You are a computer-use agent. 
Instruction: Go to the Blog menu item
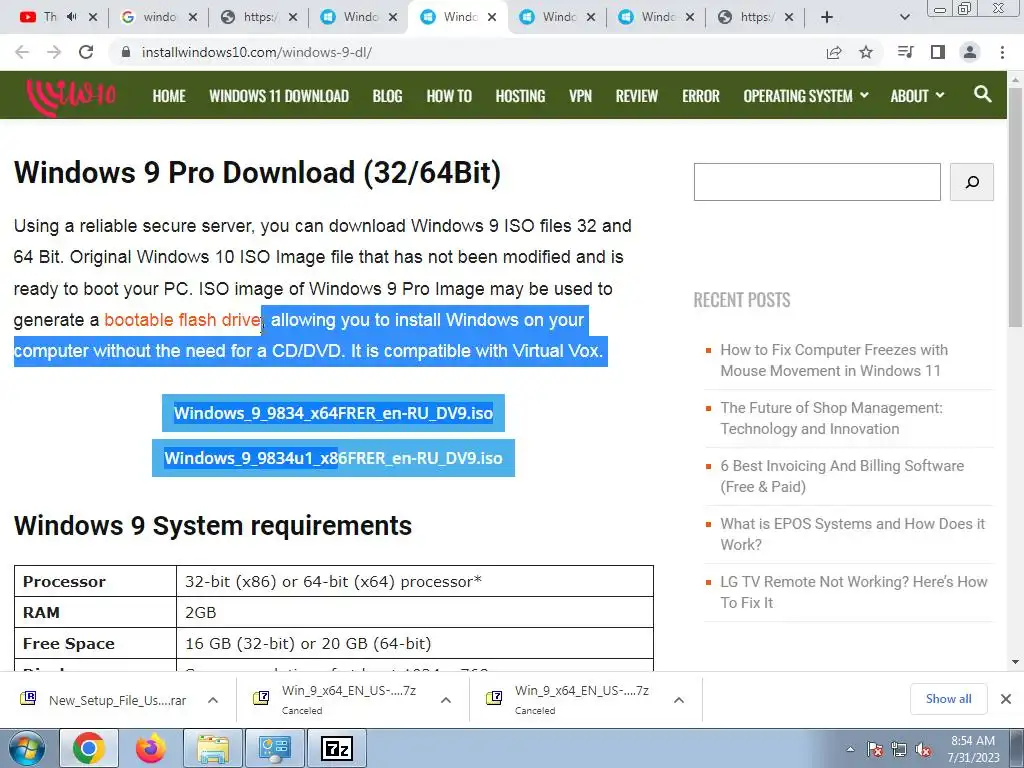387,96
